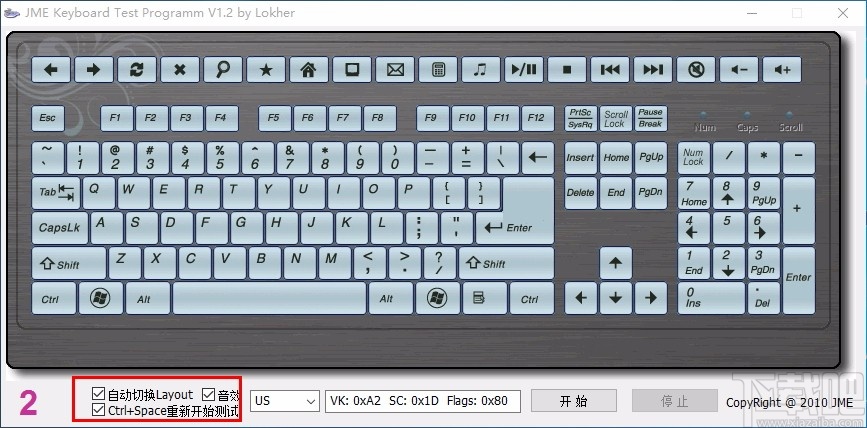Click the standalone Left arrow key
This screenshot has width=867, height=428.
pyautogui.click(x=581, y=299)
